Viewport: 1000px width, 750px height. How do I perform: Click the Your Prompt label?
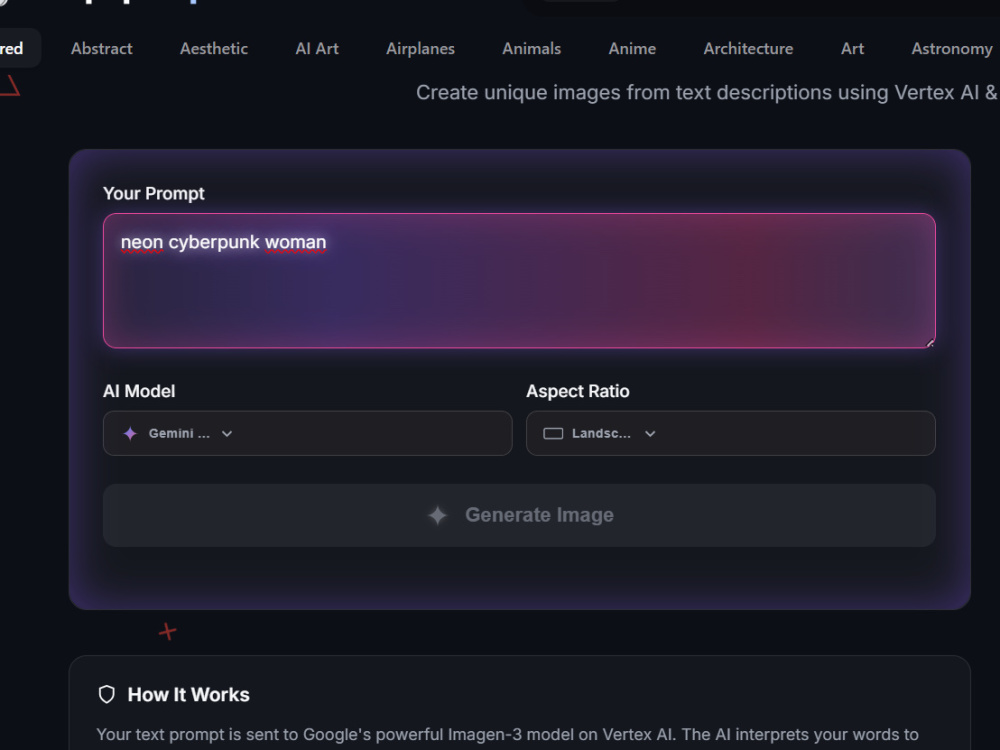154,193
